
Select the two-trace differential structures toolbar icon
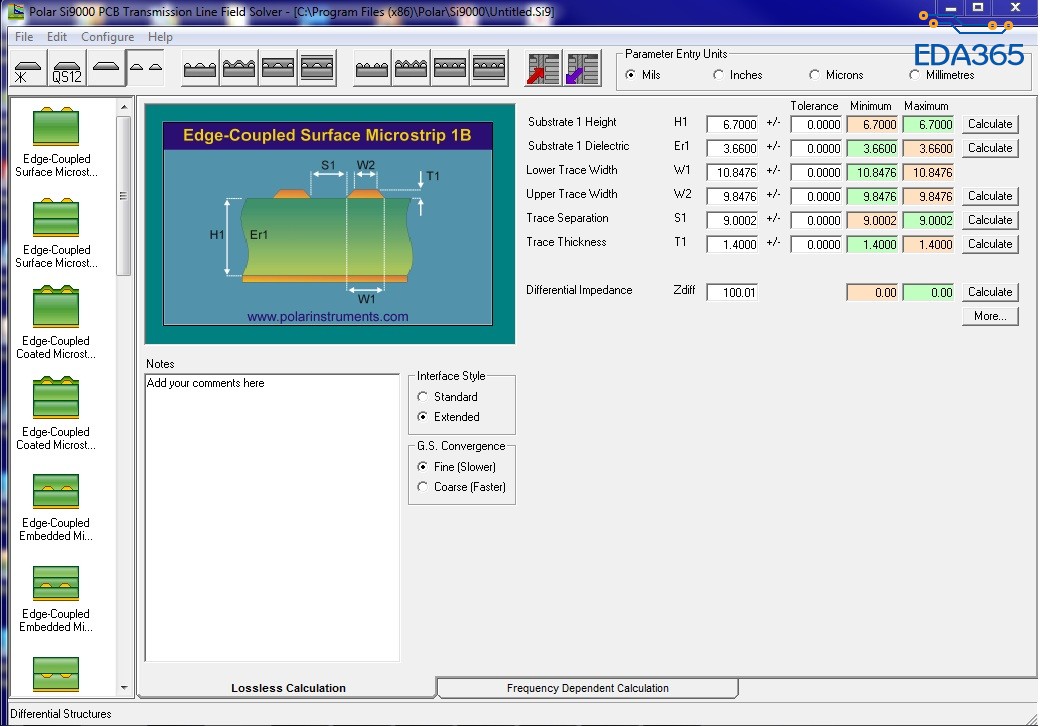146,68
